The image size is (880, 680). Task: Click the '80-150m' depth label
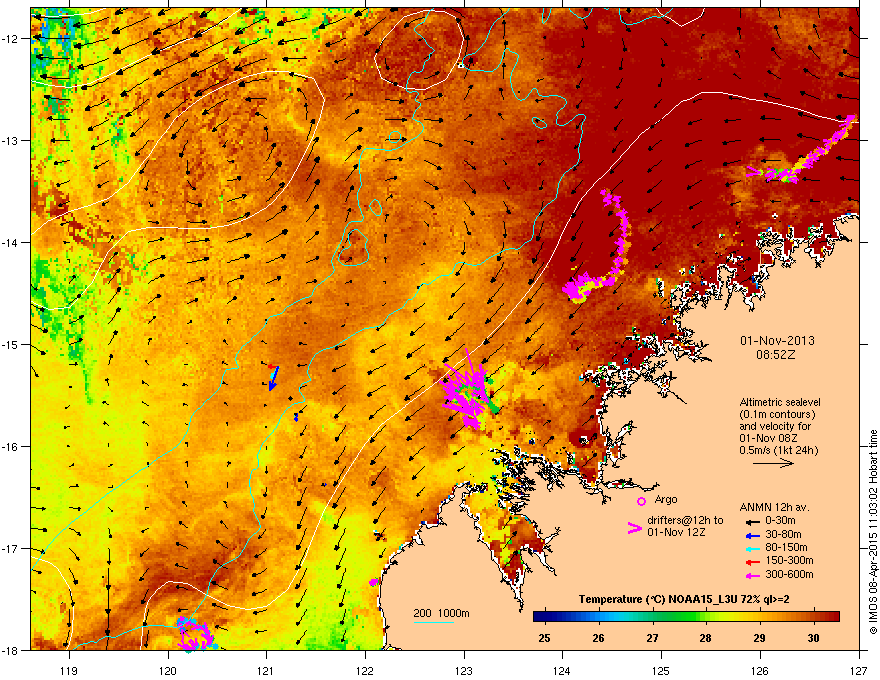[786, 547]
